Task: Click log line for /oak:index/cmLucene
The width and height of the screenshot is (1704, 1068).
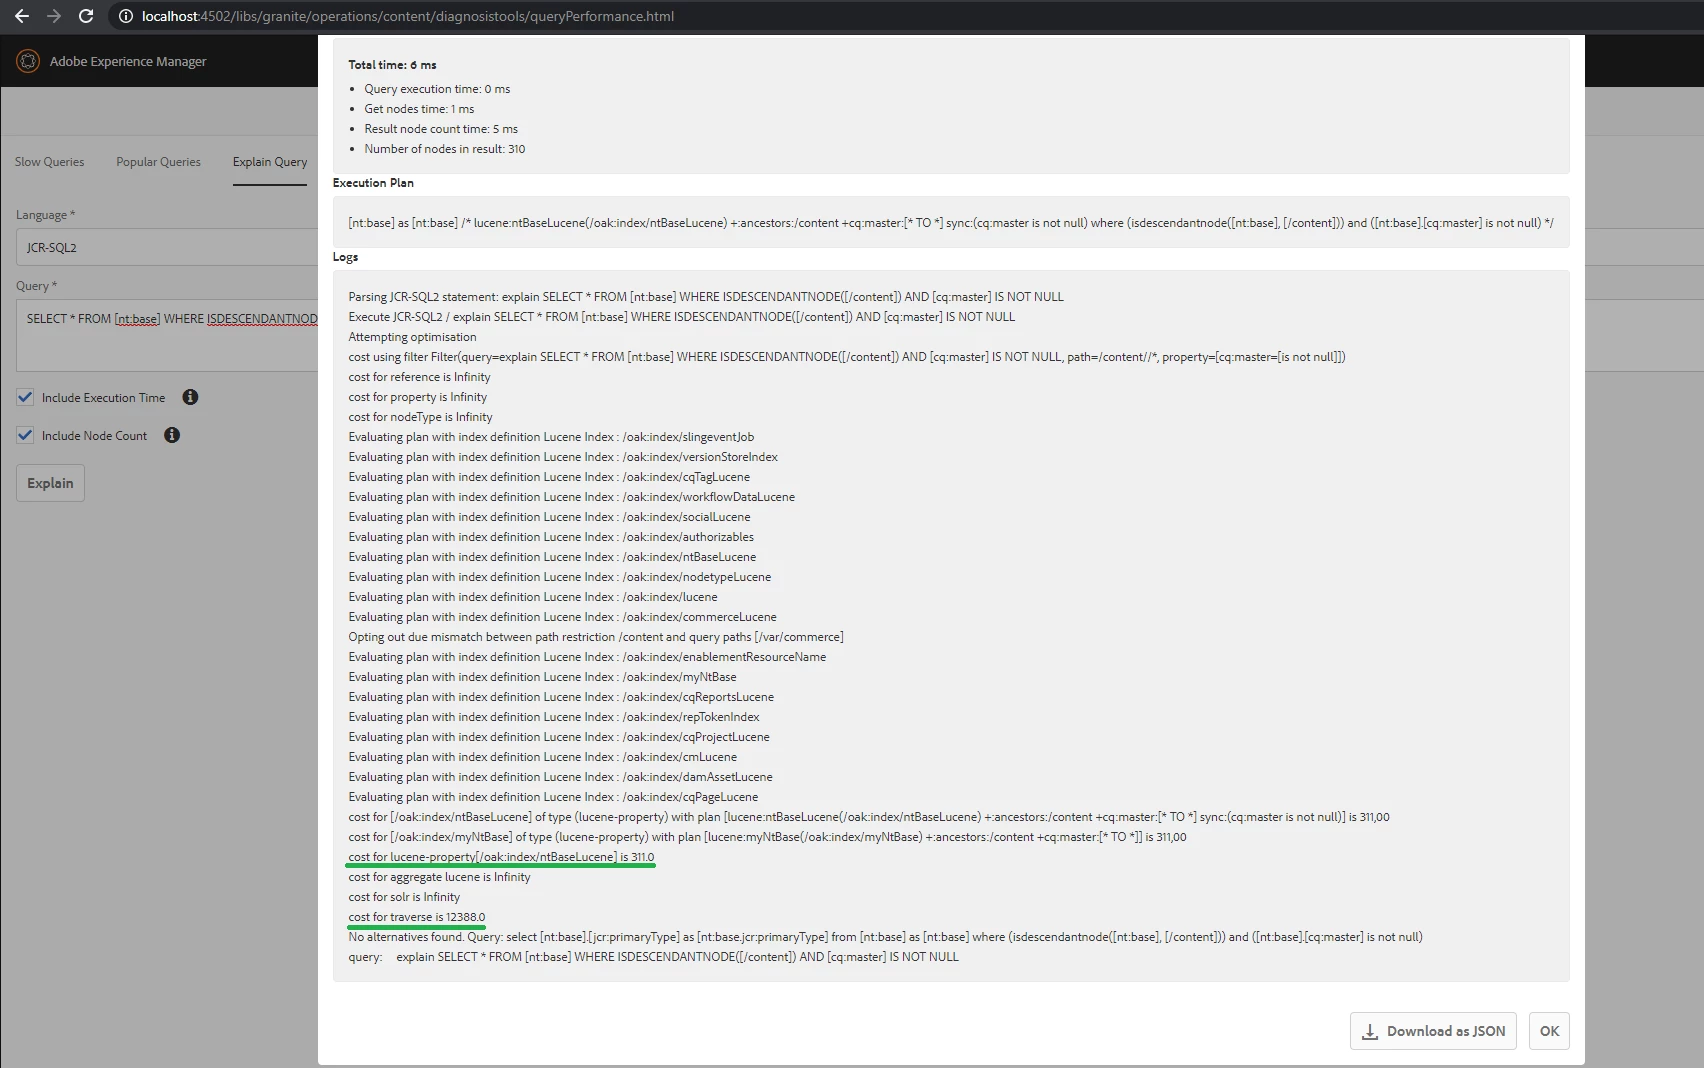Action: click(543, 757)
